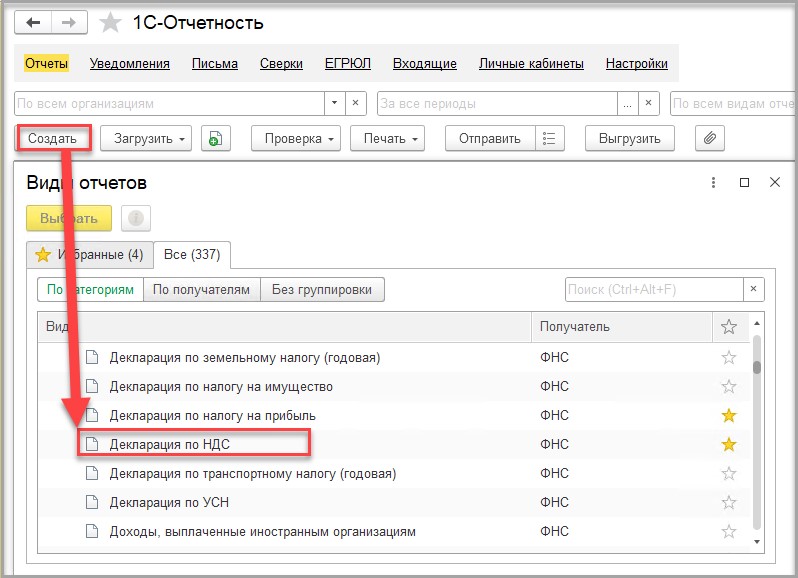798x578 pixels.
Task: Click the yellow Выбрать button
Action: pos(69,218)
